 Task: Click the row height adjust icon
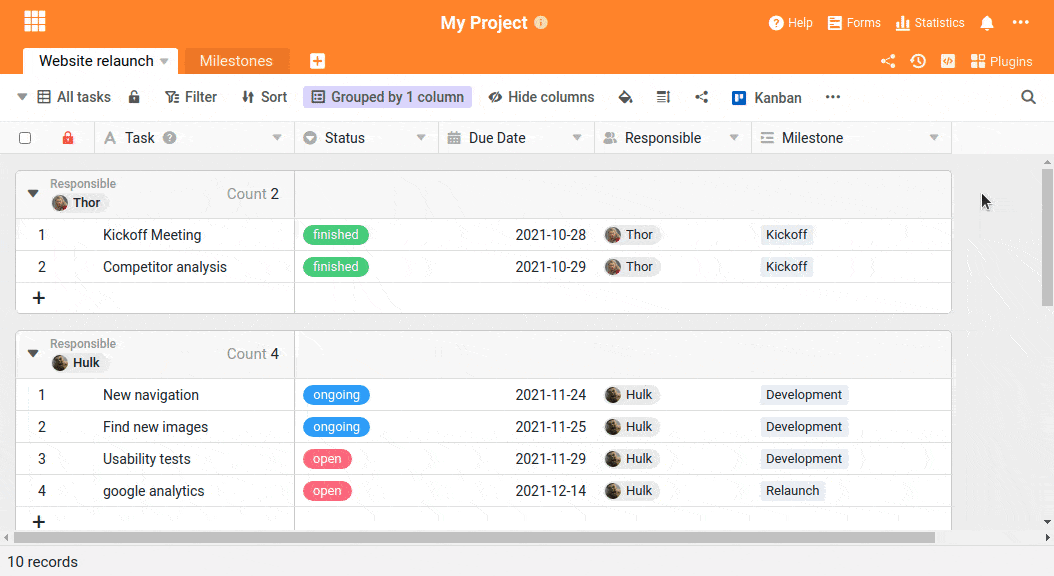[663, 97]
